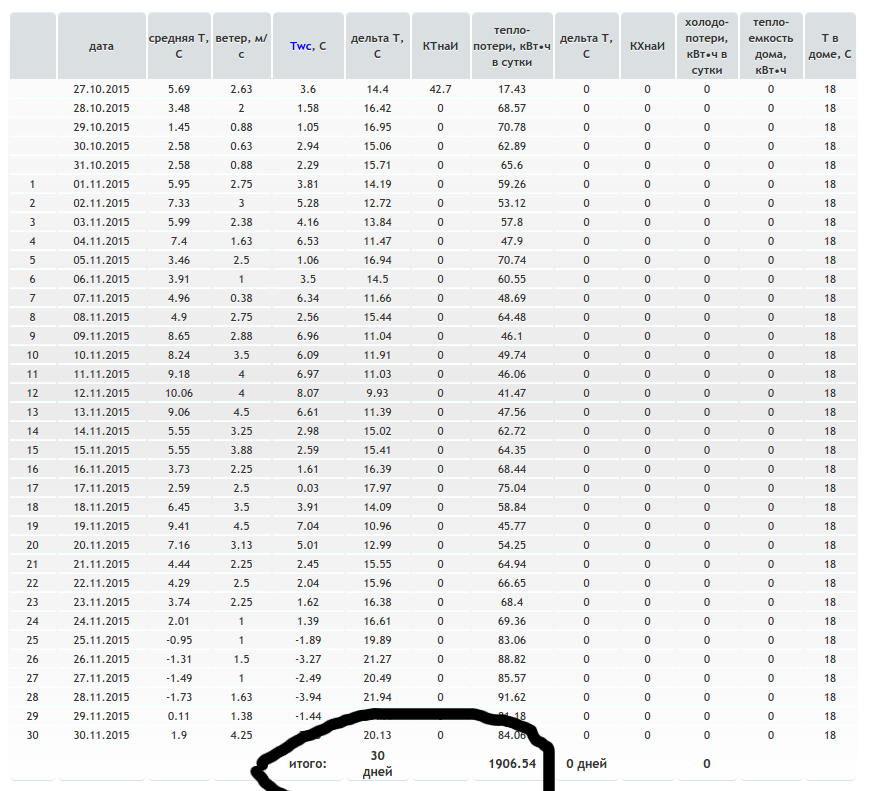Select the 'КТнаИ' column header

click(x=440, y=46)
